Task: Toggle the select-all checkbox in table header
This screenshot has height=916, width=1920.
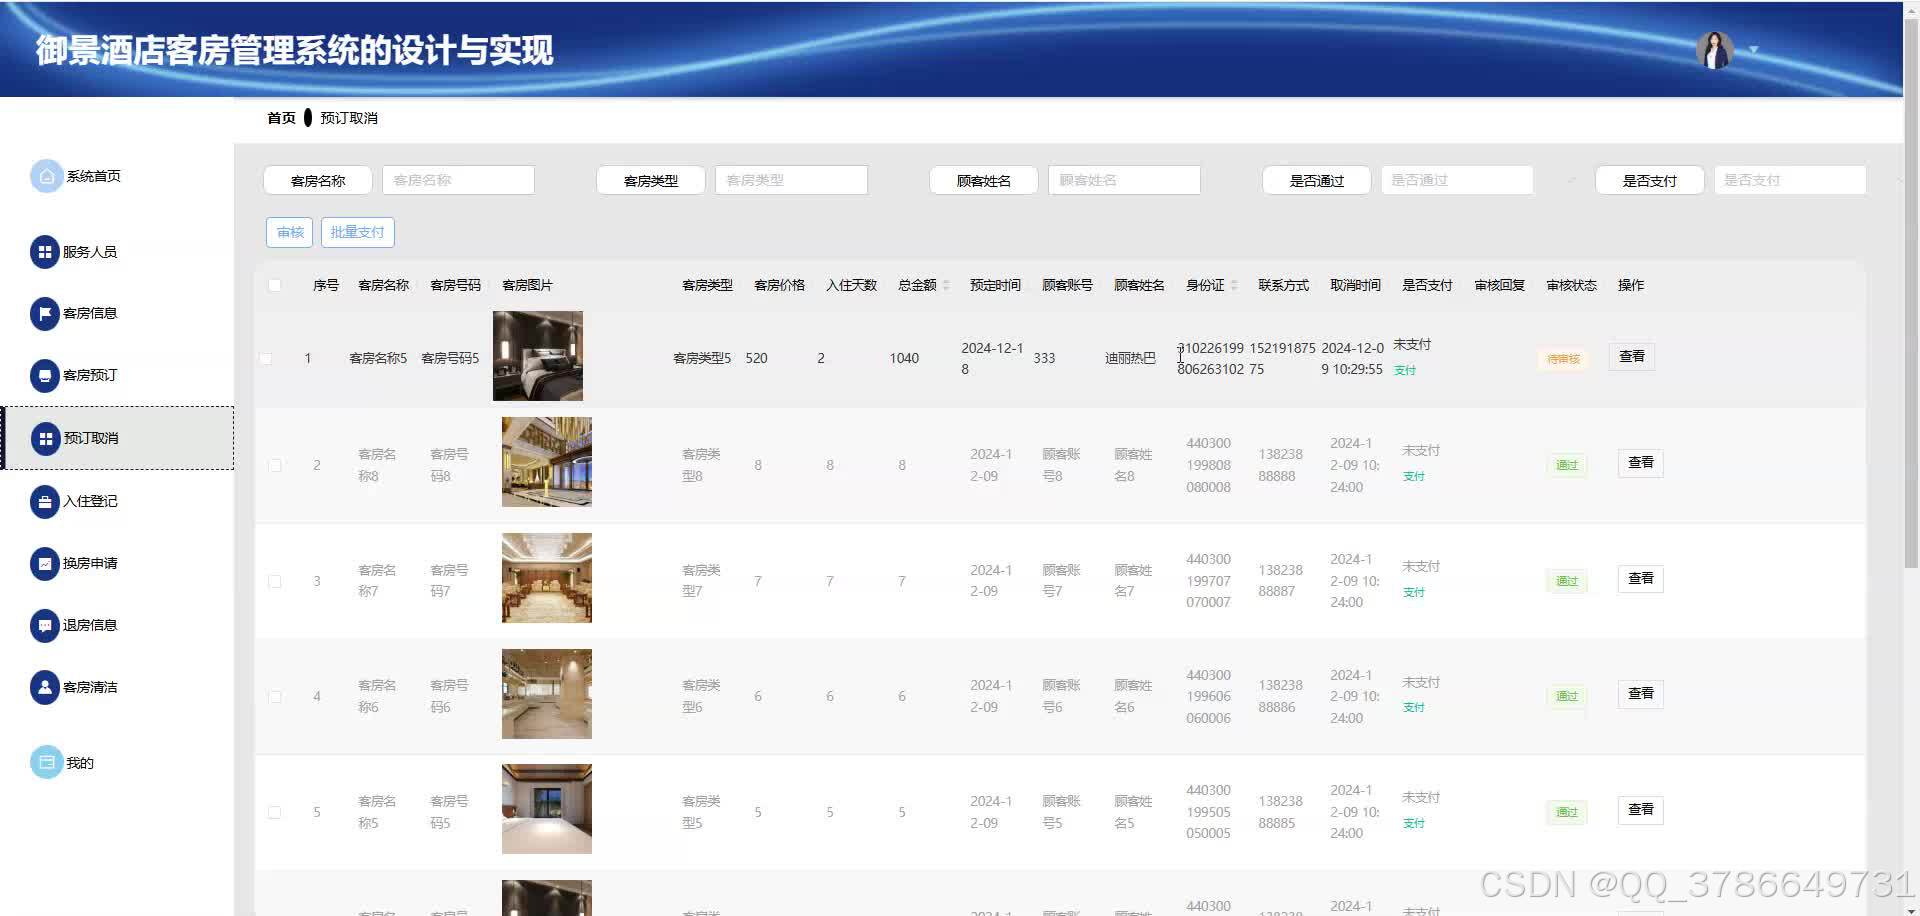Action: (x=275, y=285)
